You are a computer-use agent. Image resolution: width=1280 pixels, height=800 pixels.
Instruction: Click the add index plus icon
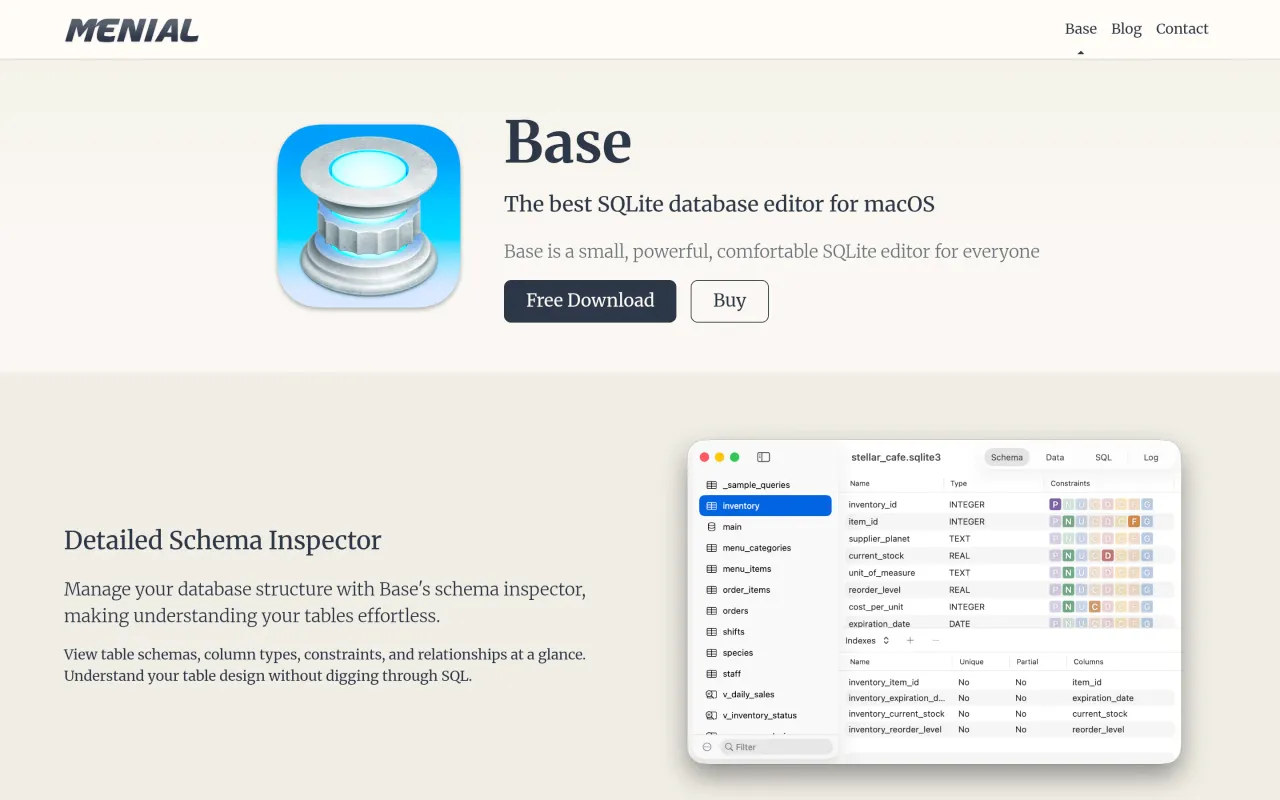tap(910, 640)
